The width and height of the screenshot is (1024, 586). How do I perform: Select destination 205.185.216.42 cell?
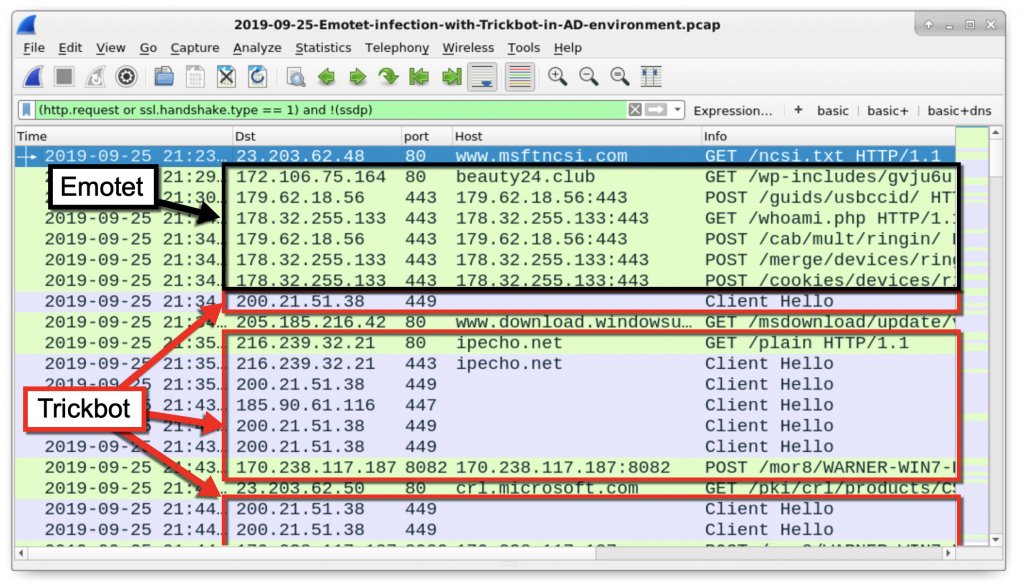pos(311,322)
